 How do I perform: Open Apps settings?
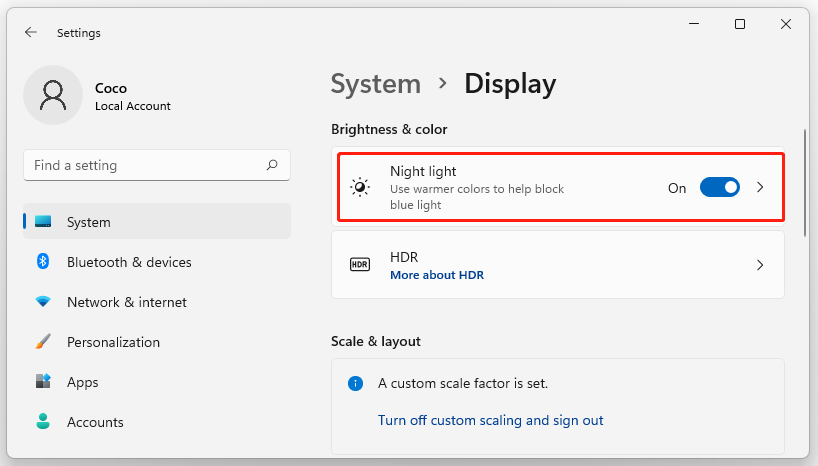pos(157,382)
